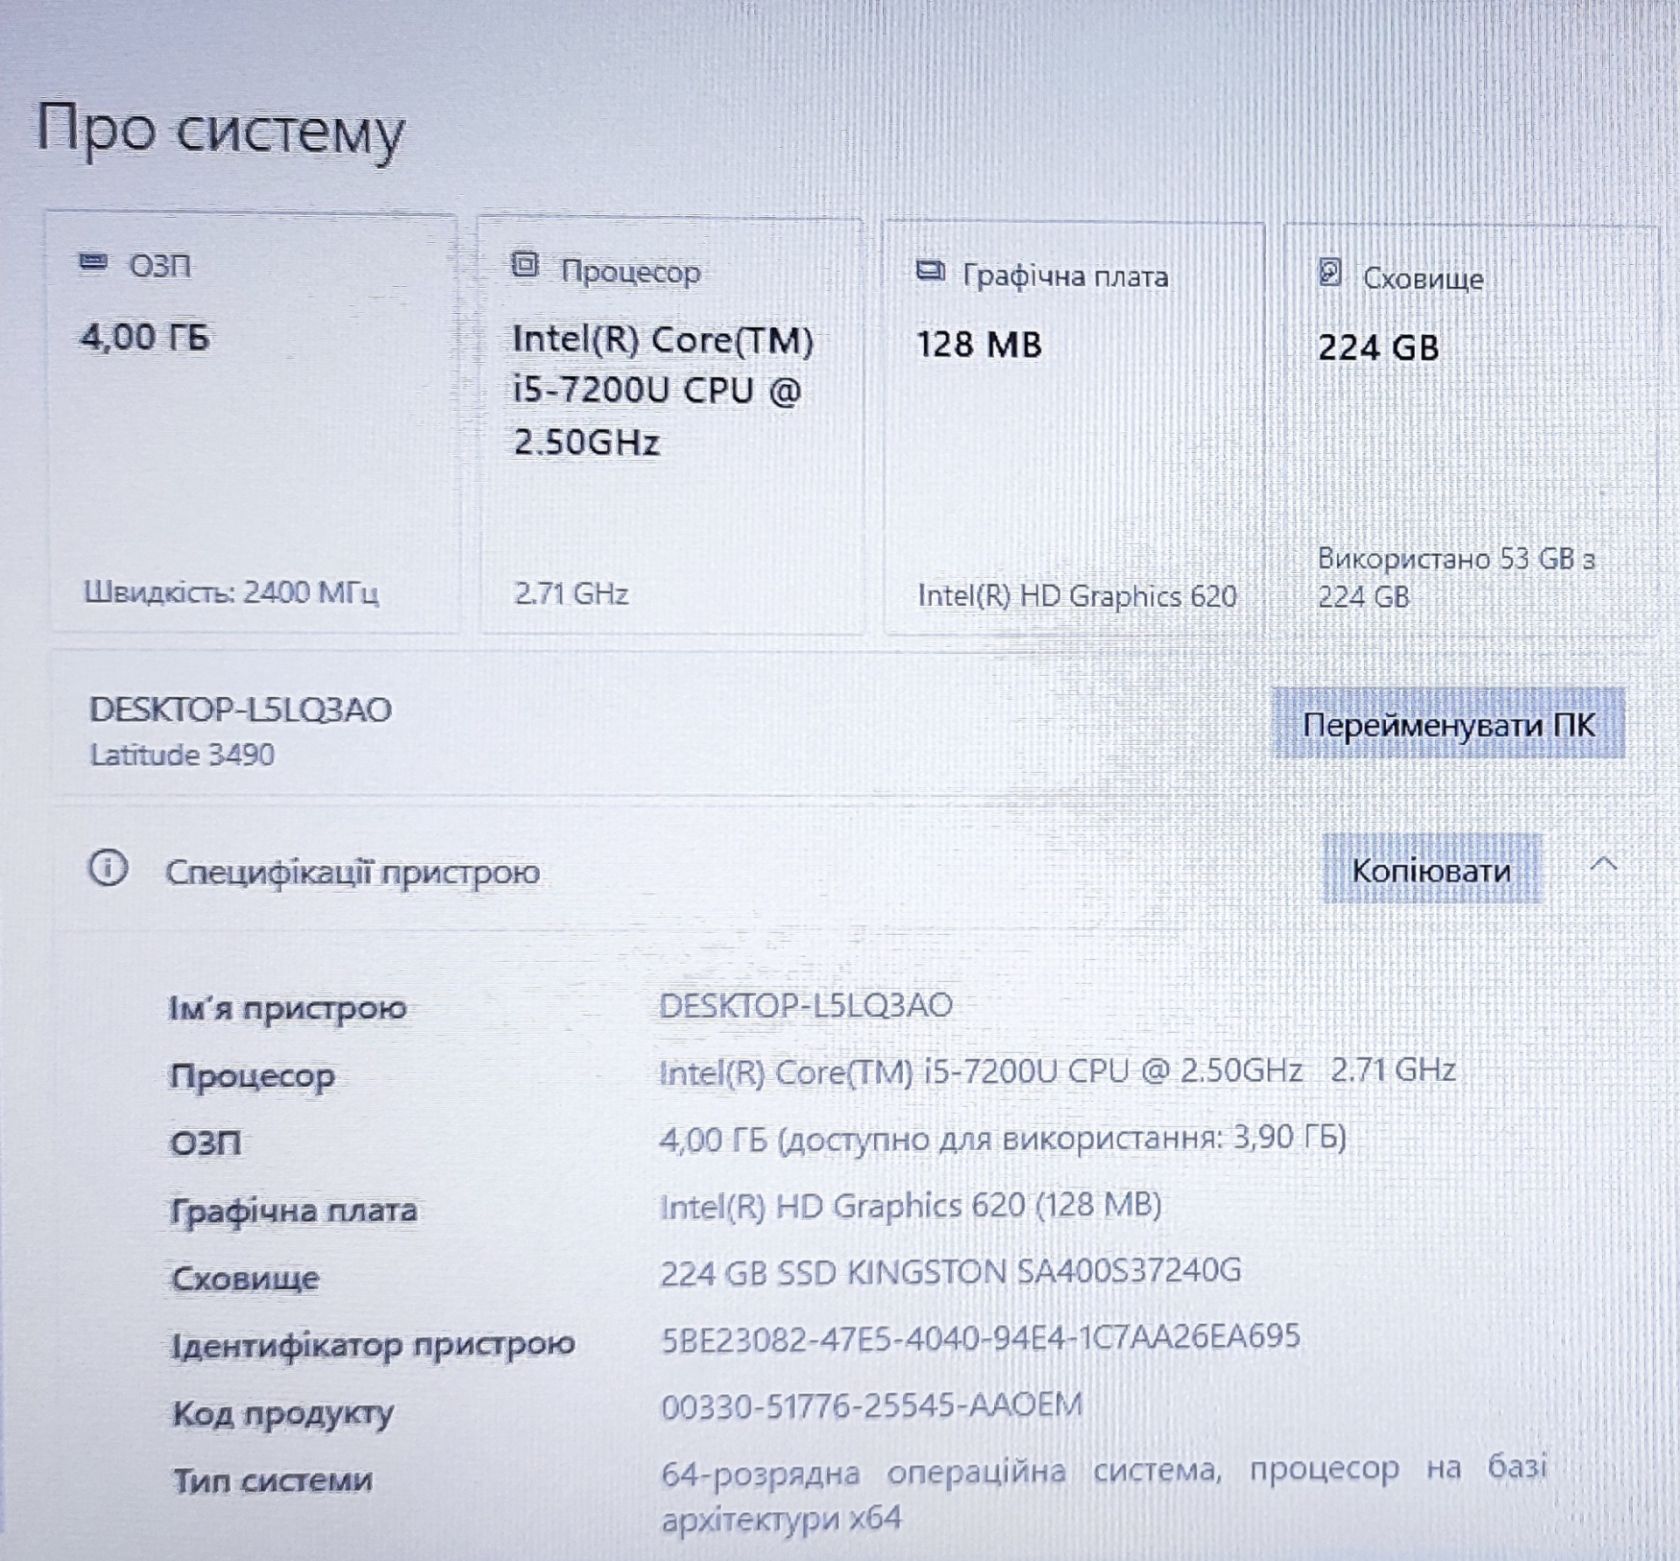Click the Ідентифікатор пристрою label
The image size is (1680, 1561).
(373, 1345)
